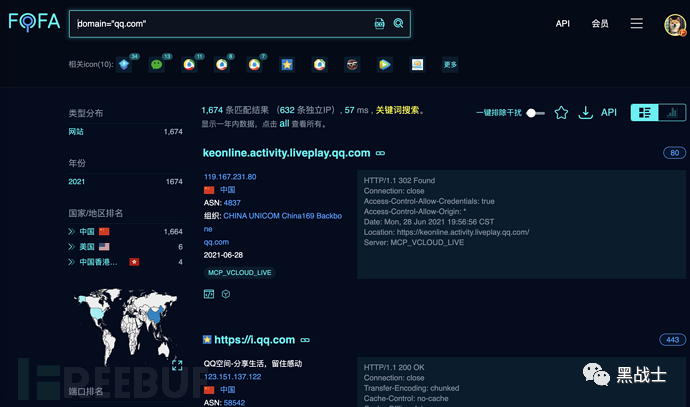Click the 更多 button for more icons
Screen dimensions: 690x407
(450, 65)
